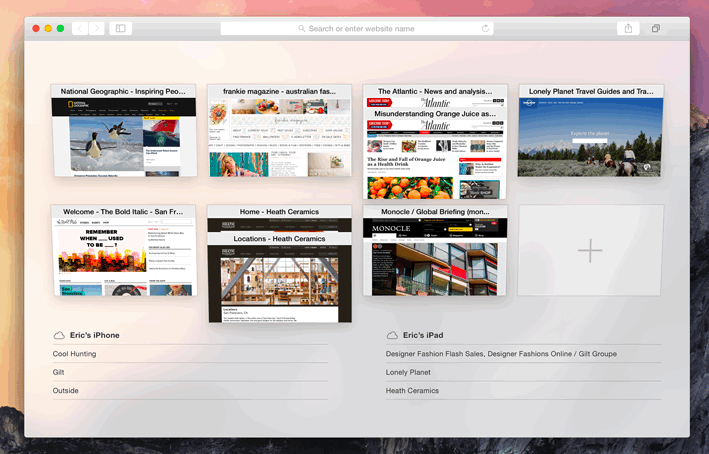
Task: Select the Locations - Heath Ceramics tab preview
Action: pyautogui.click(x=279, y=277)
